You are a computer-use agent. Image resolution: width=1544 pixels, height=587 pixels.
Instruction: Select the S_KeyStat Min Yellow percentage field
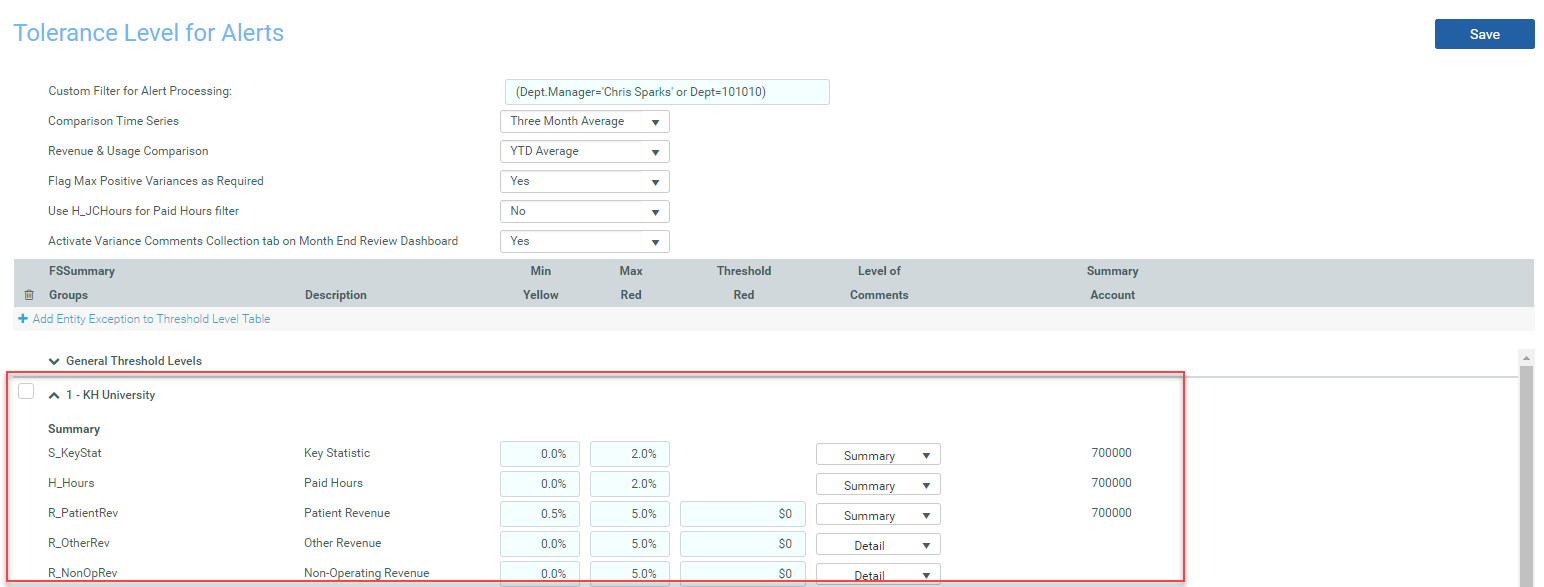click(540, 454)
